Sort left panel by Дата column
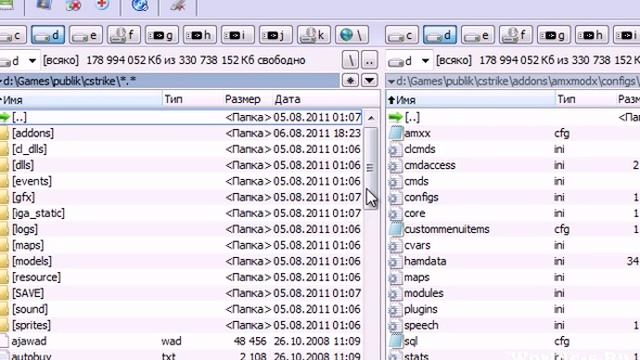 tap(318, 99)
